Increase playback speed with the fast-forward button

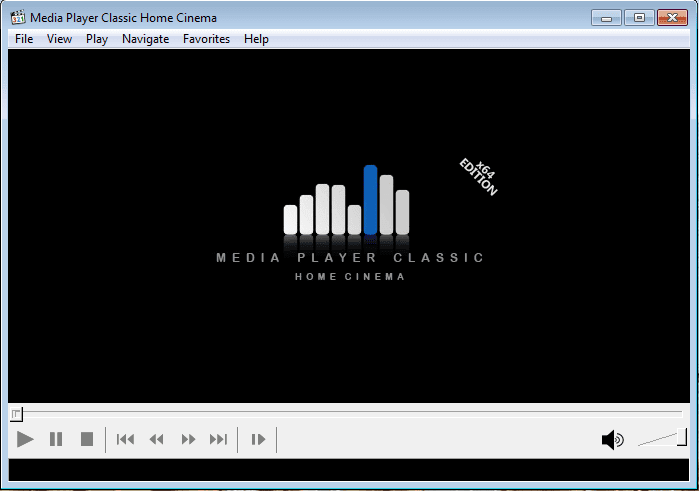tap(188, 439)
